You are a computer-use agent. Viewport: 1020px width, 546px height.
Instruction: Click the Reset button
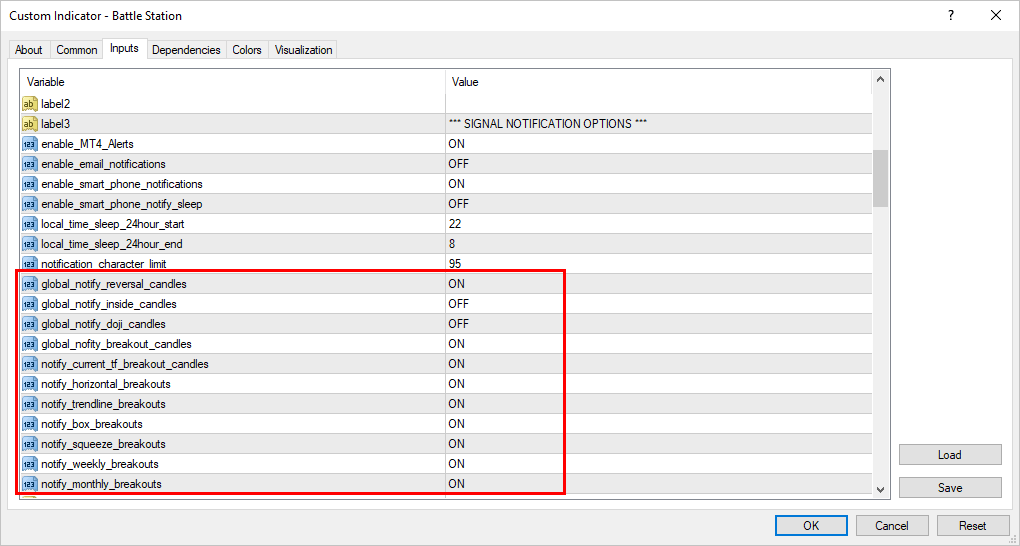973,526
